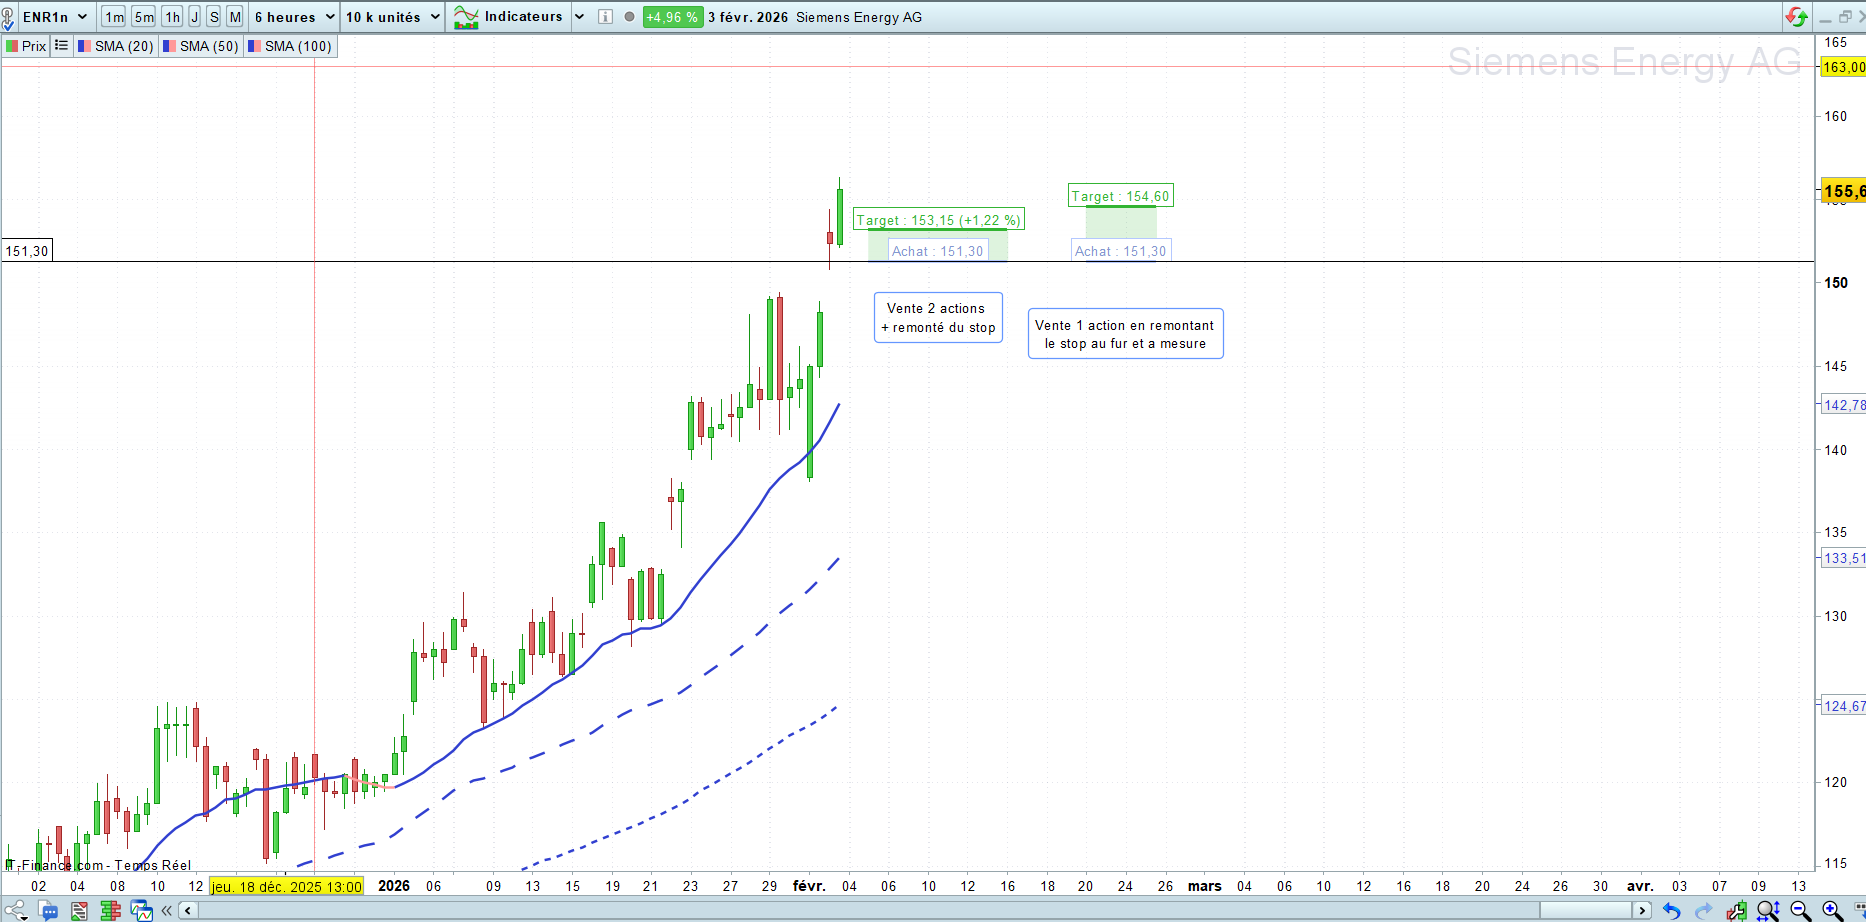Open the chart comments chat icon
This screenshot has height=922, width=1866.
[x=48, y=910]
